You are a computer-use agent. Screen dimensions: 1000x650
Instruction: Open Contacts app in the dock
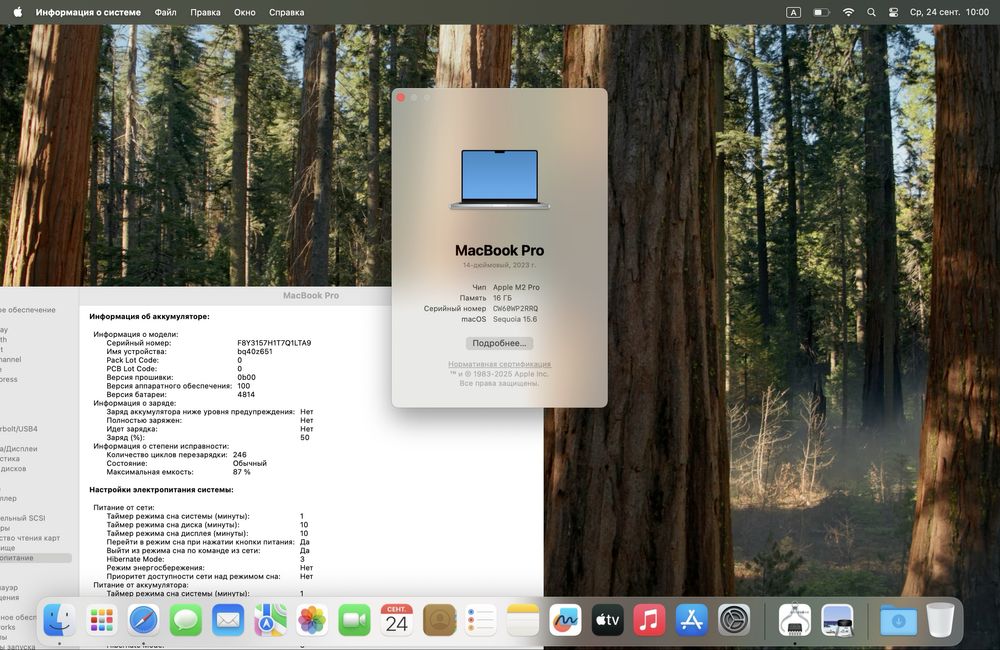[439, 619]
